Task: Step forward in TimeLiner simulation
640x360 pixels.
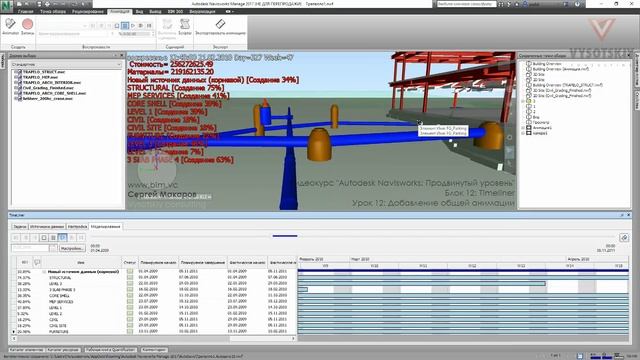Action: [72, 237]
